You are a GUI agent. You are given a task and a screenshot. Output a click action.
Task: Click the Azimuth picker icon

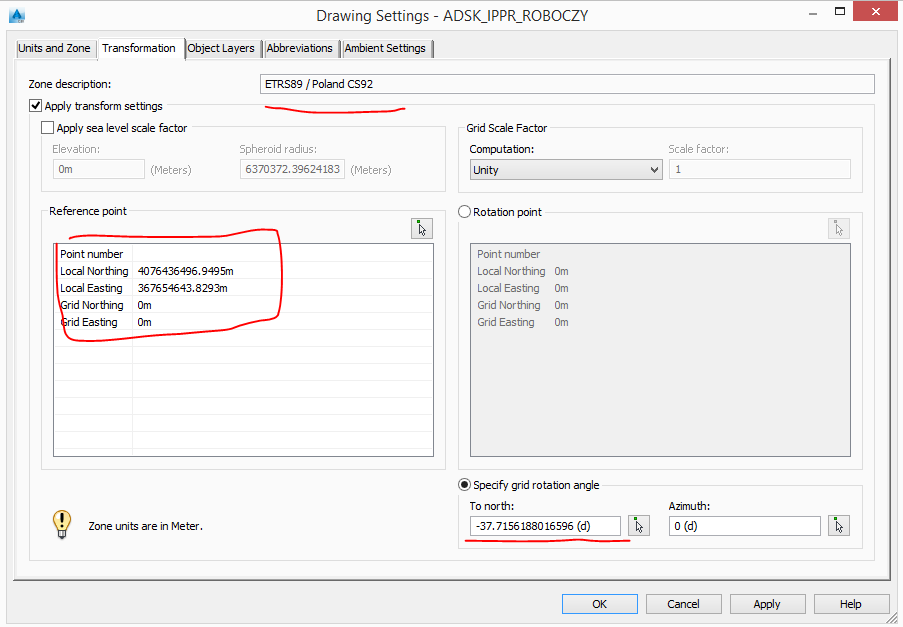tap(838, 525)
